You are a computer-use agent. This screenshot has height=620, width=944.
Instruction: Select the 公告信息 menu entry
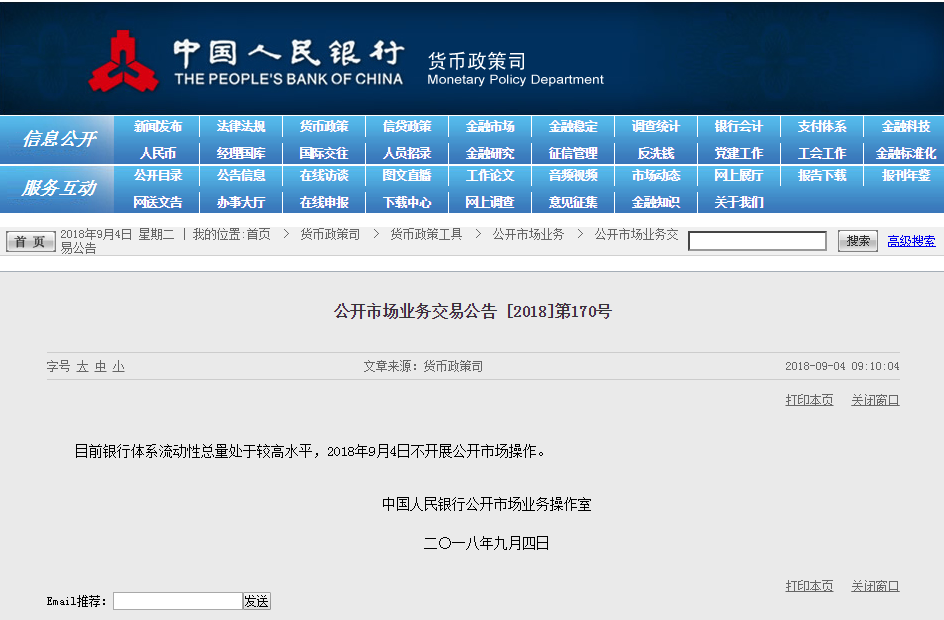241,176
